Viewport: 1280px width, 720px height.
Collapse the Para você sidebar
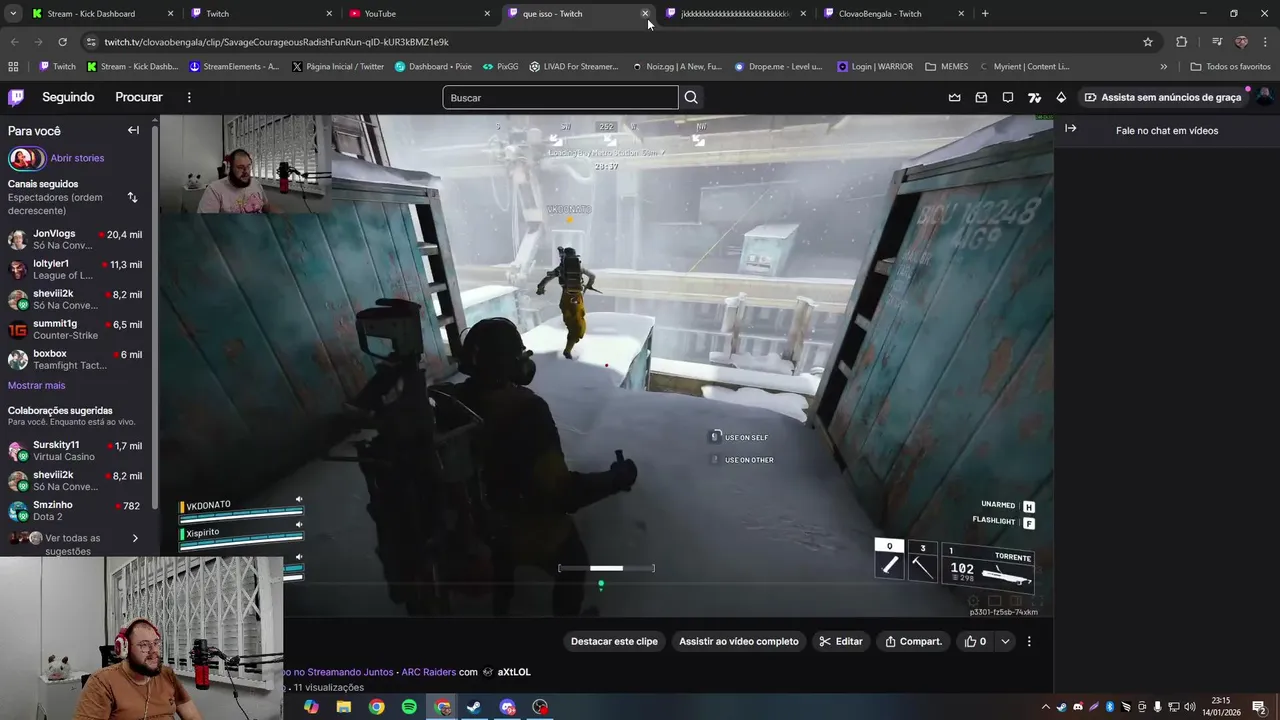[x=133, y=130]
